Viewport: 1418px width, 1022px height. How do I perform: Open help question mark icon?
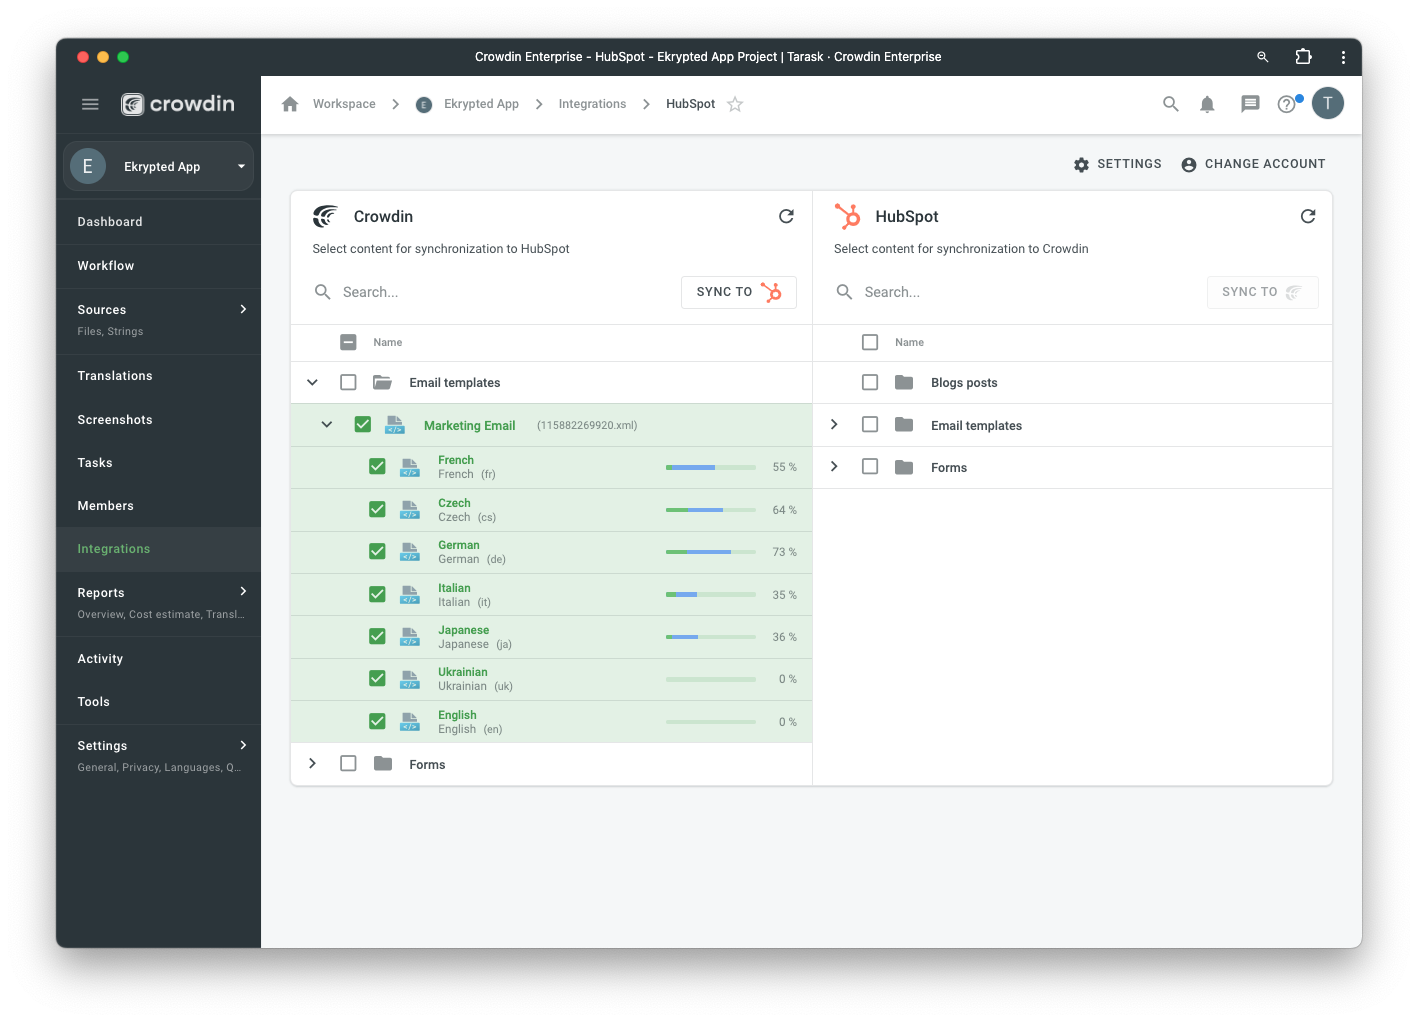pyautogui.click(x=1287, y=104)
